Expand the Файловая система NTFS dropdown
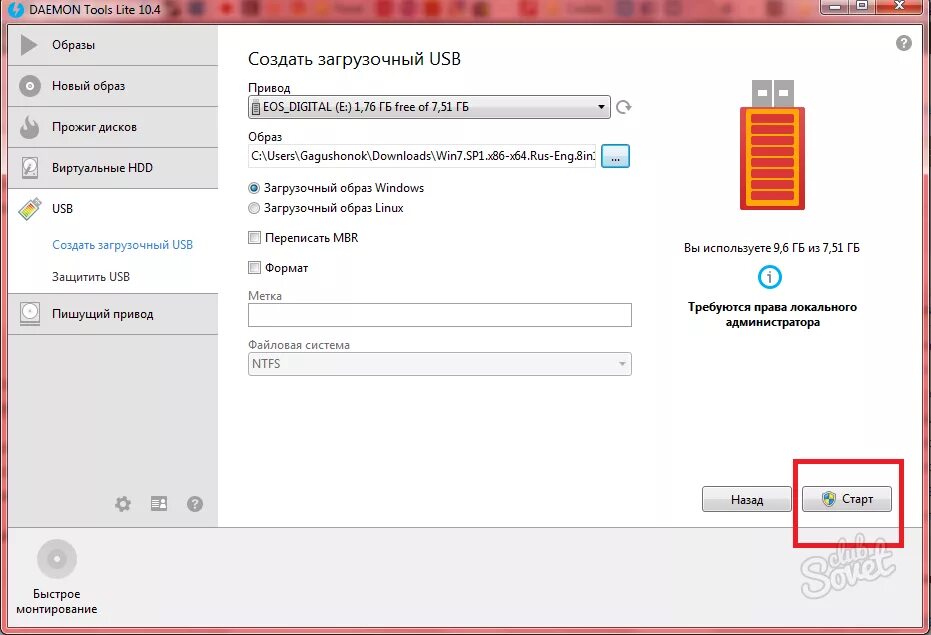The width and height of the screenshot is (931, 635). tap(440, 364)
